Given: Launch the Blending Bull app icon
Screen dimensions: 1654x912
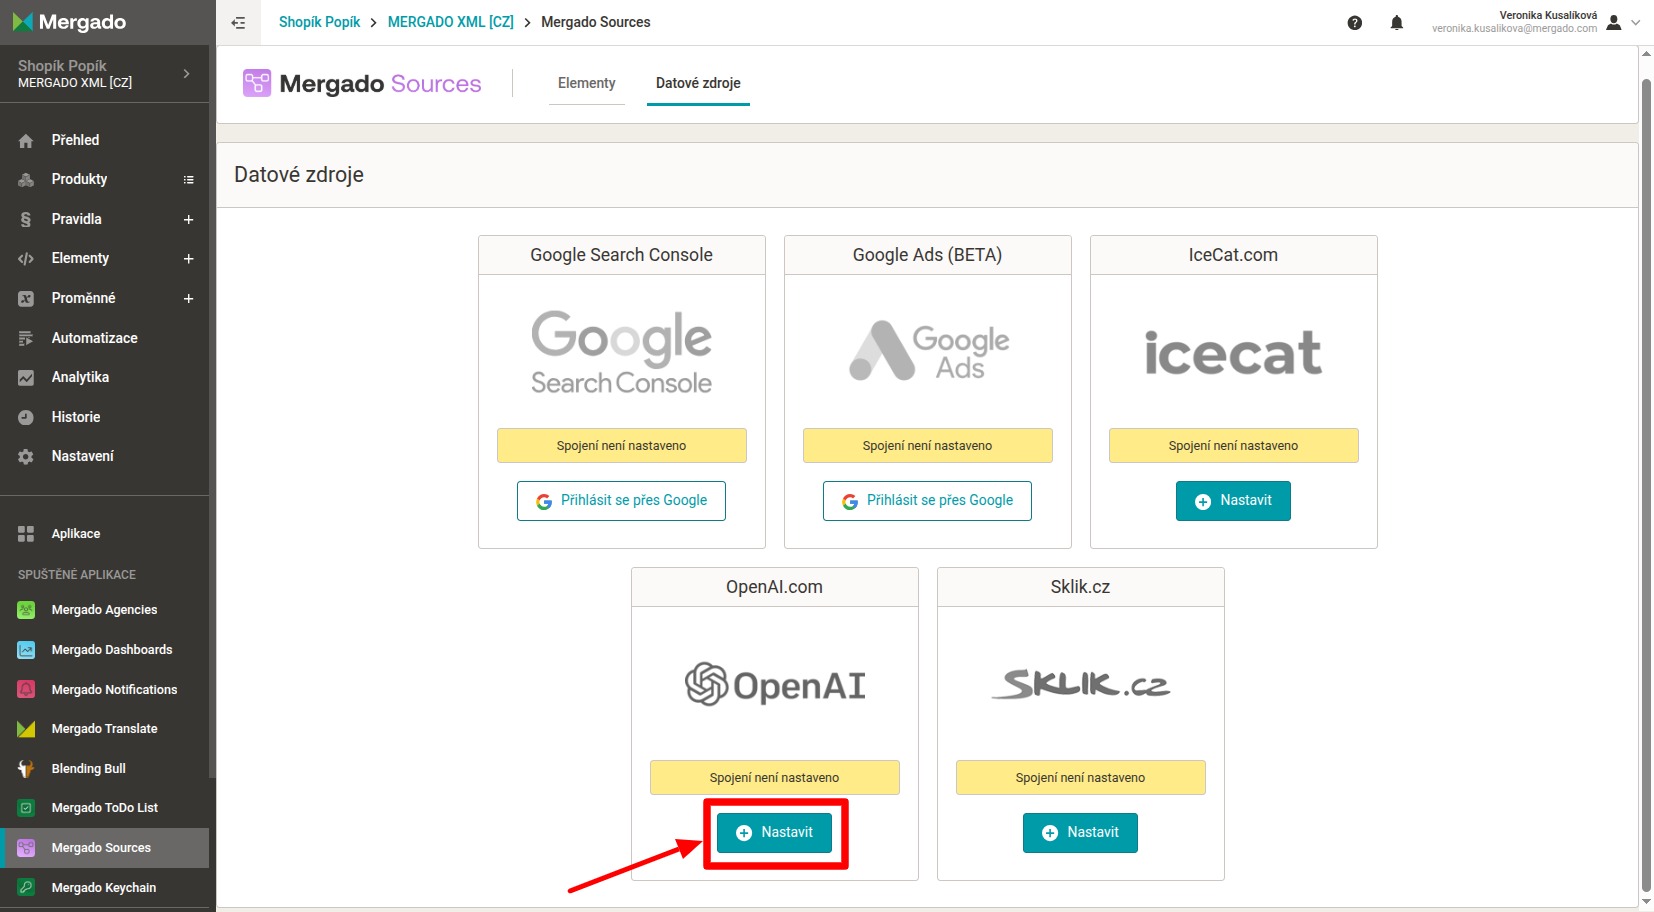Looking at the screenshot, I should tap(26, 769).
